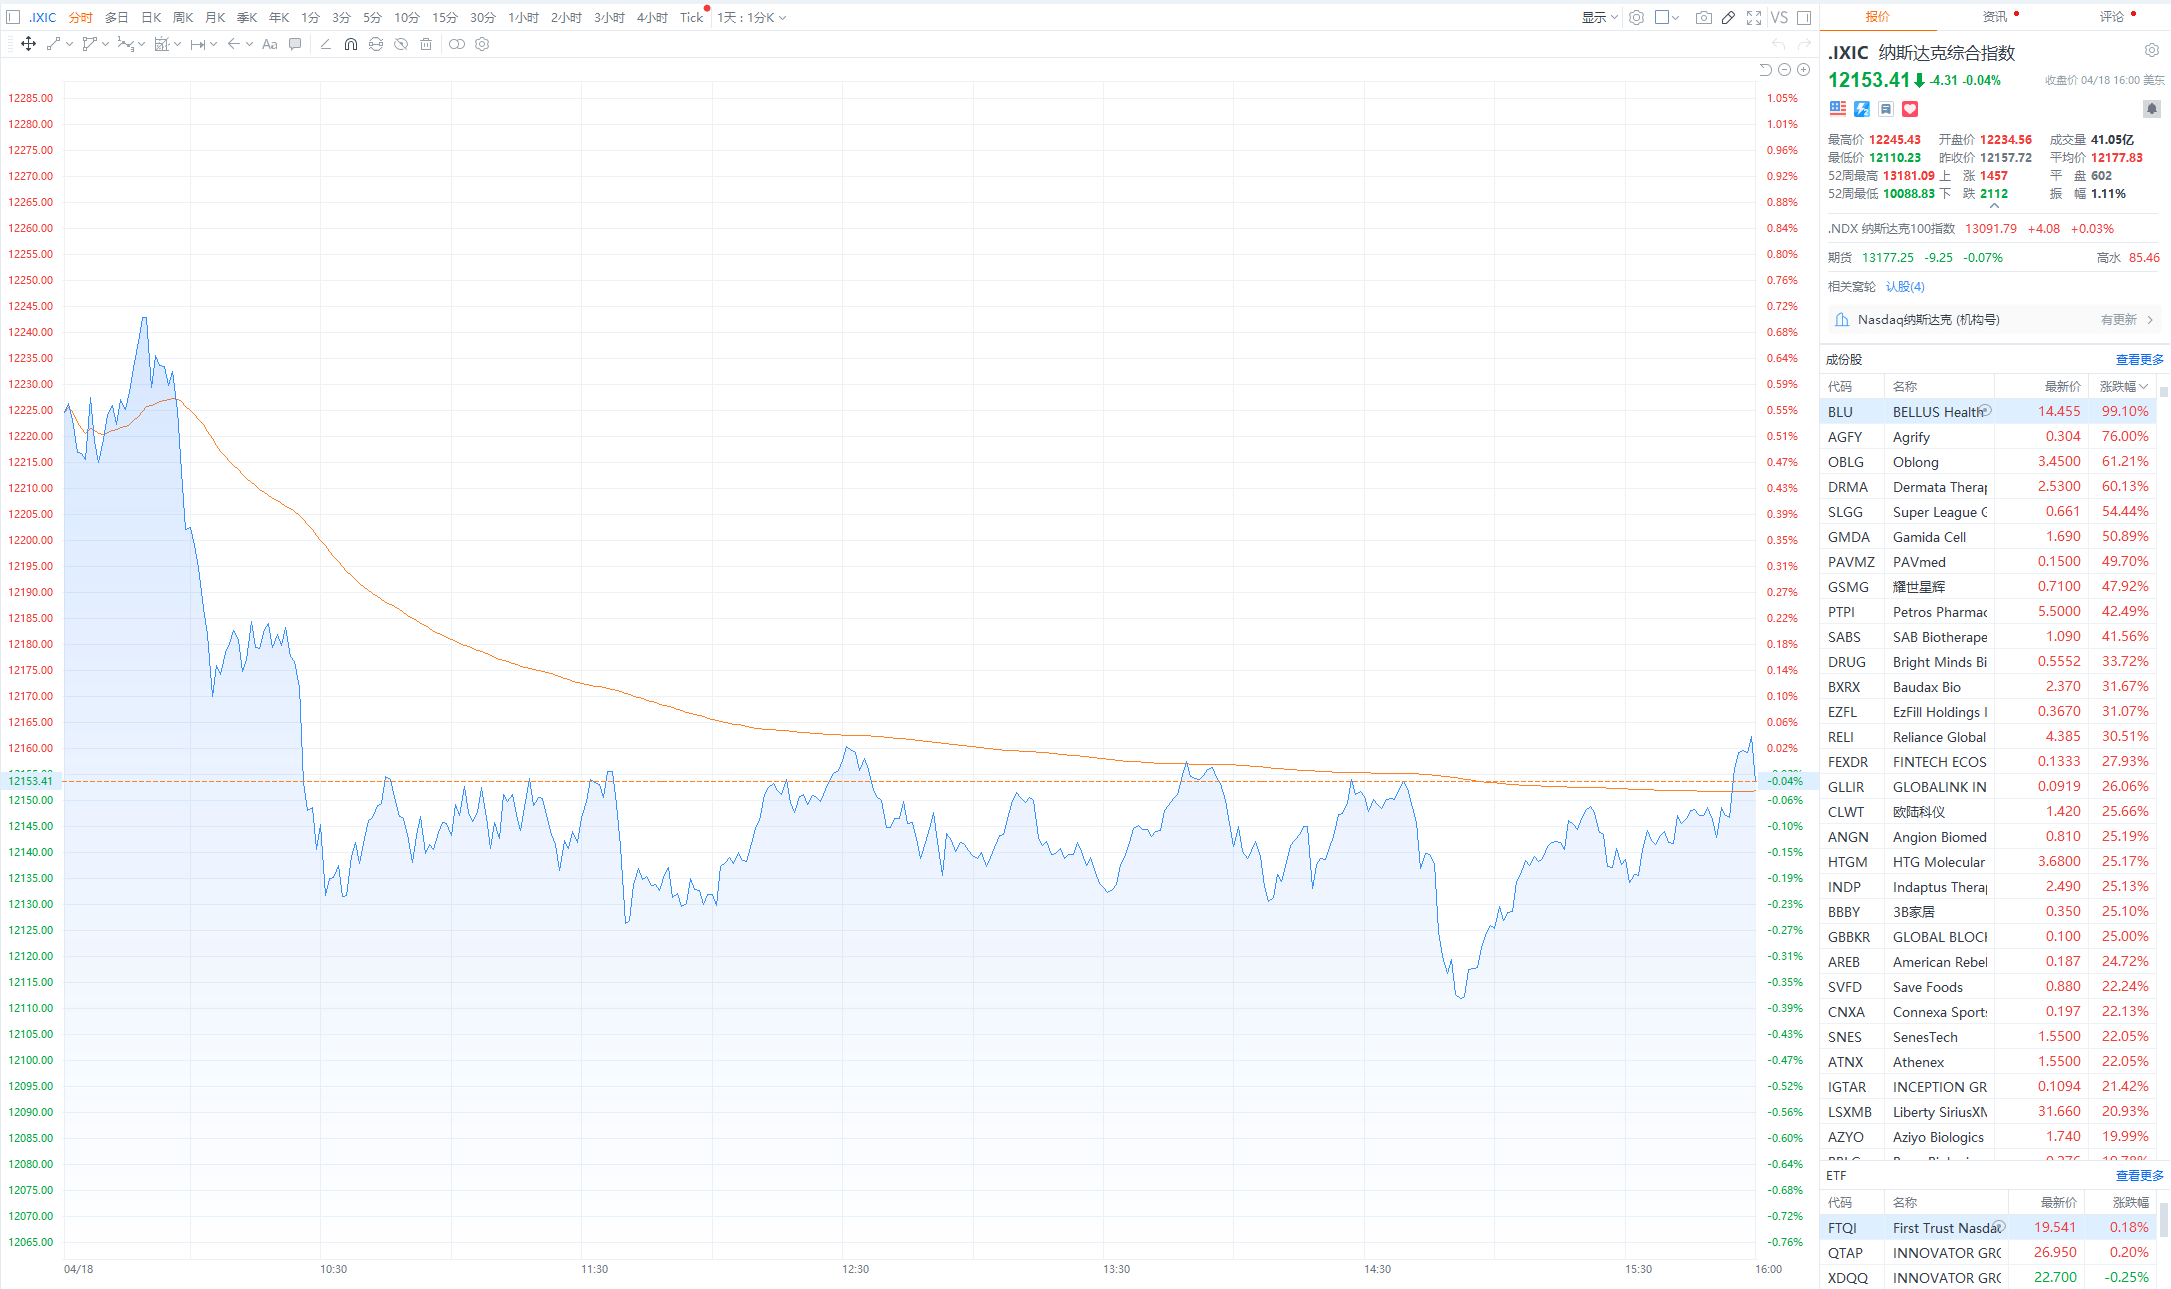This screenshot has width=2171, height=1289.
Task: Click the price alert bell icon
Action: point(2151,108)
